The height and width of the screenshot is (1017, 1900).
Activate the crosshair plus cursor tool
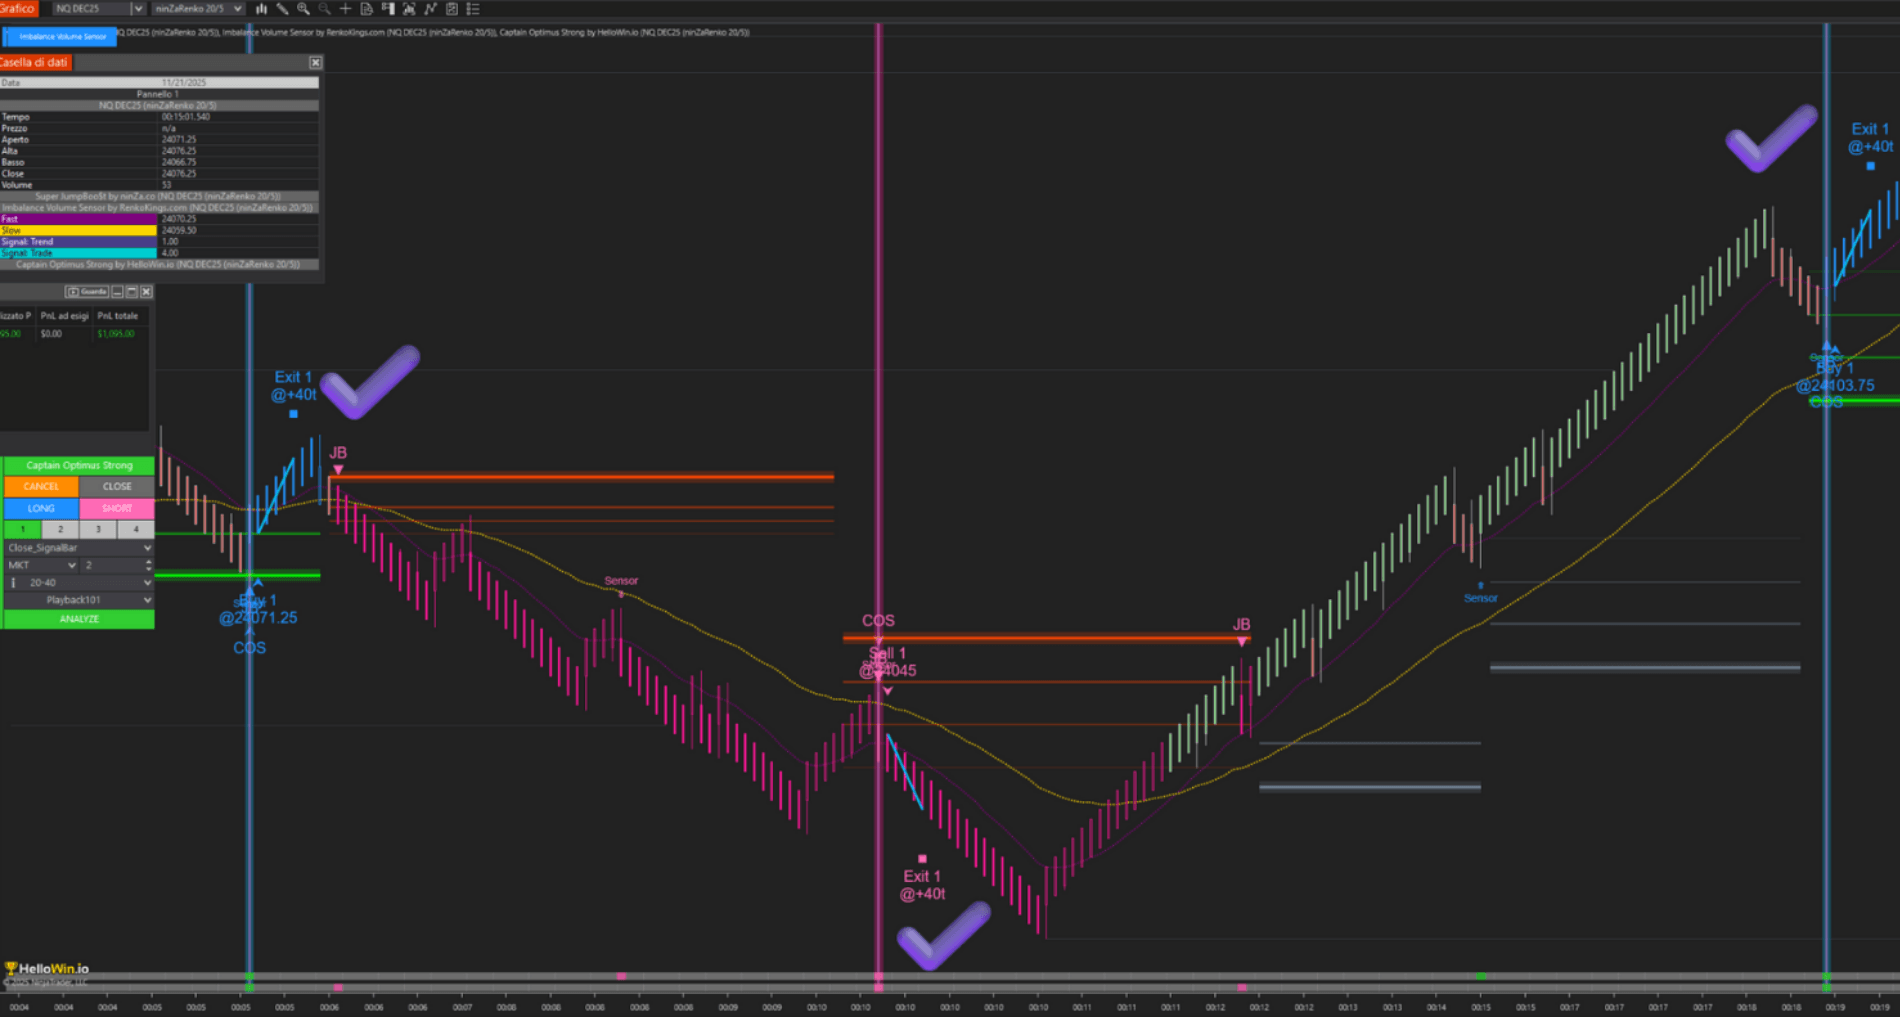(345, 9)
